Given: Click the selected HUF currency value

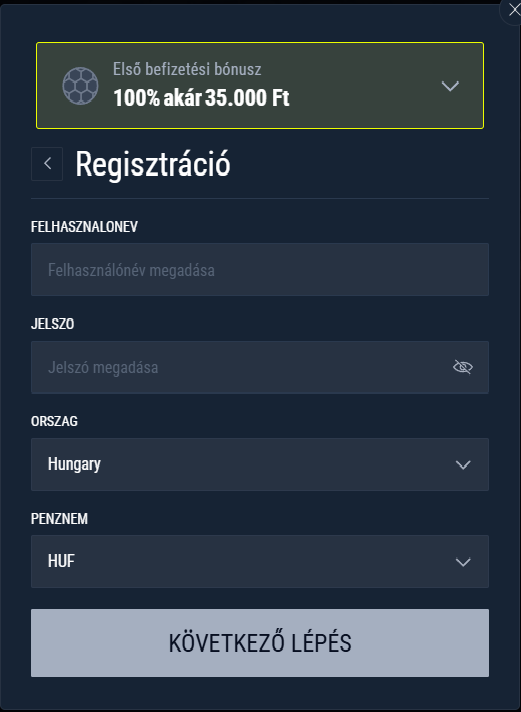Looking at the screenshot, I should coord(61,562).
